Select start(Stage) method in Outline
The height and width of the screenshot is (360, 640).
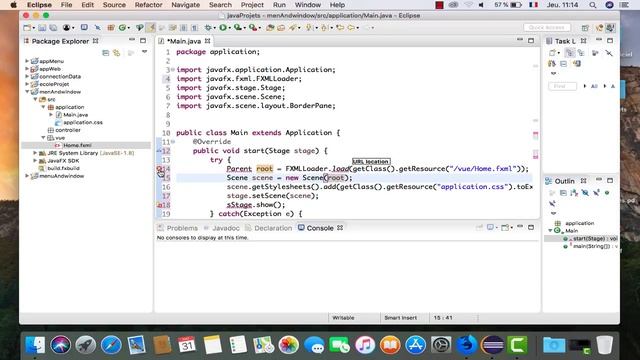pos(595,238)
